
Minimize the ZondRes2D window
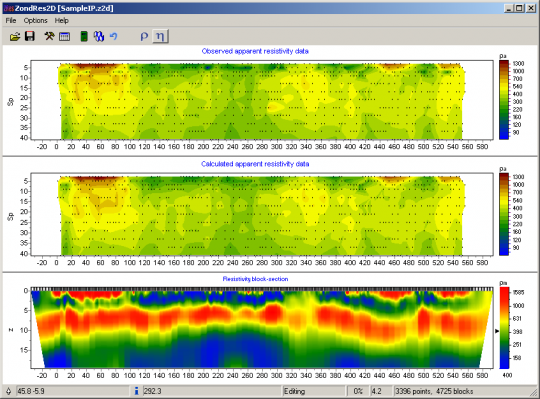point(509,8)
